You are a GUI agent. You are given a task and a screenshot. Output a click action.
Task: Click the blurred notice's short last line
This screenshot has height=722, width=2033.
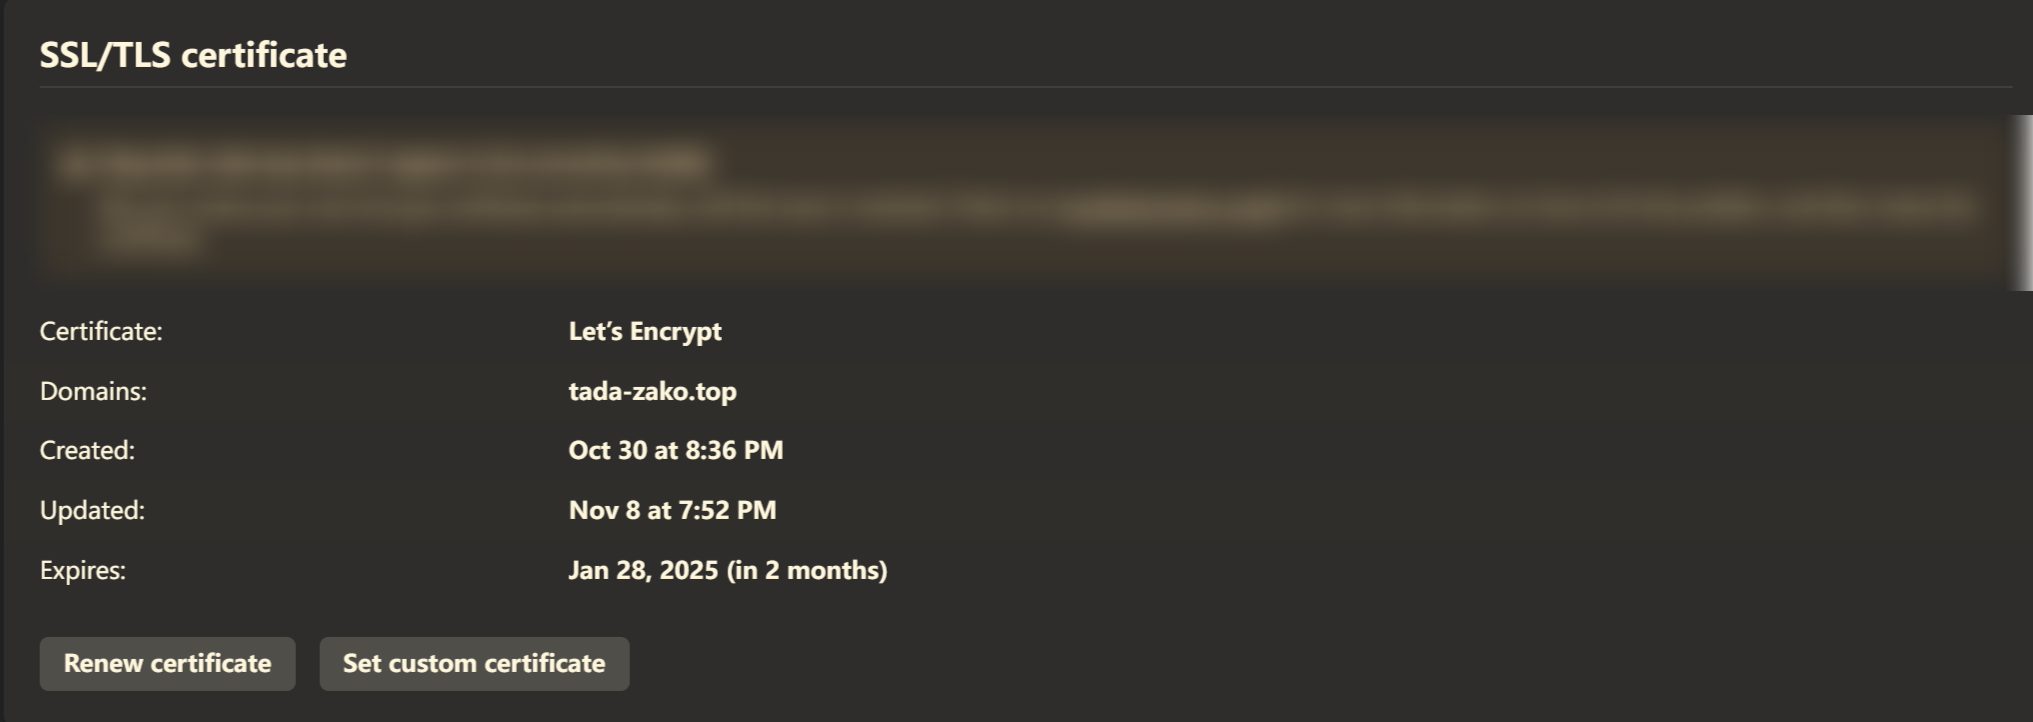pyautogui.click(x=150, y=243)
